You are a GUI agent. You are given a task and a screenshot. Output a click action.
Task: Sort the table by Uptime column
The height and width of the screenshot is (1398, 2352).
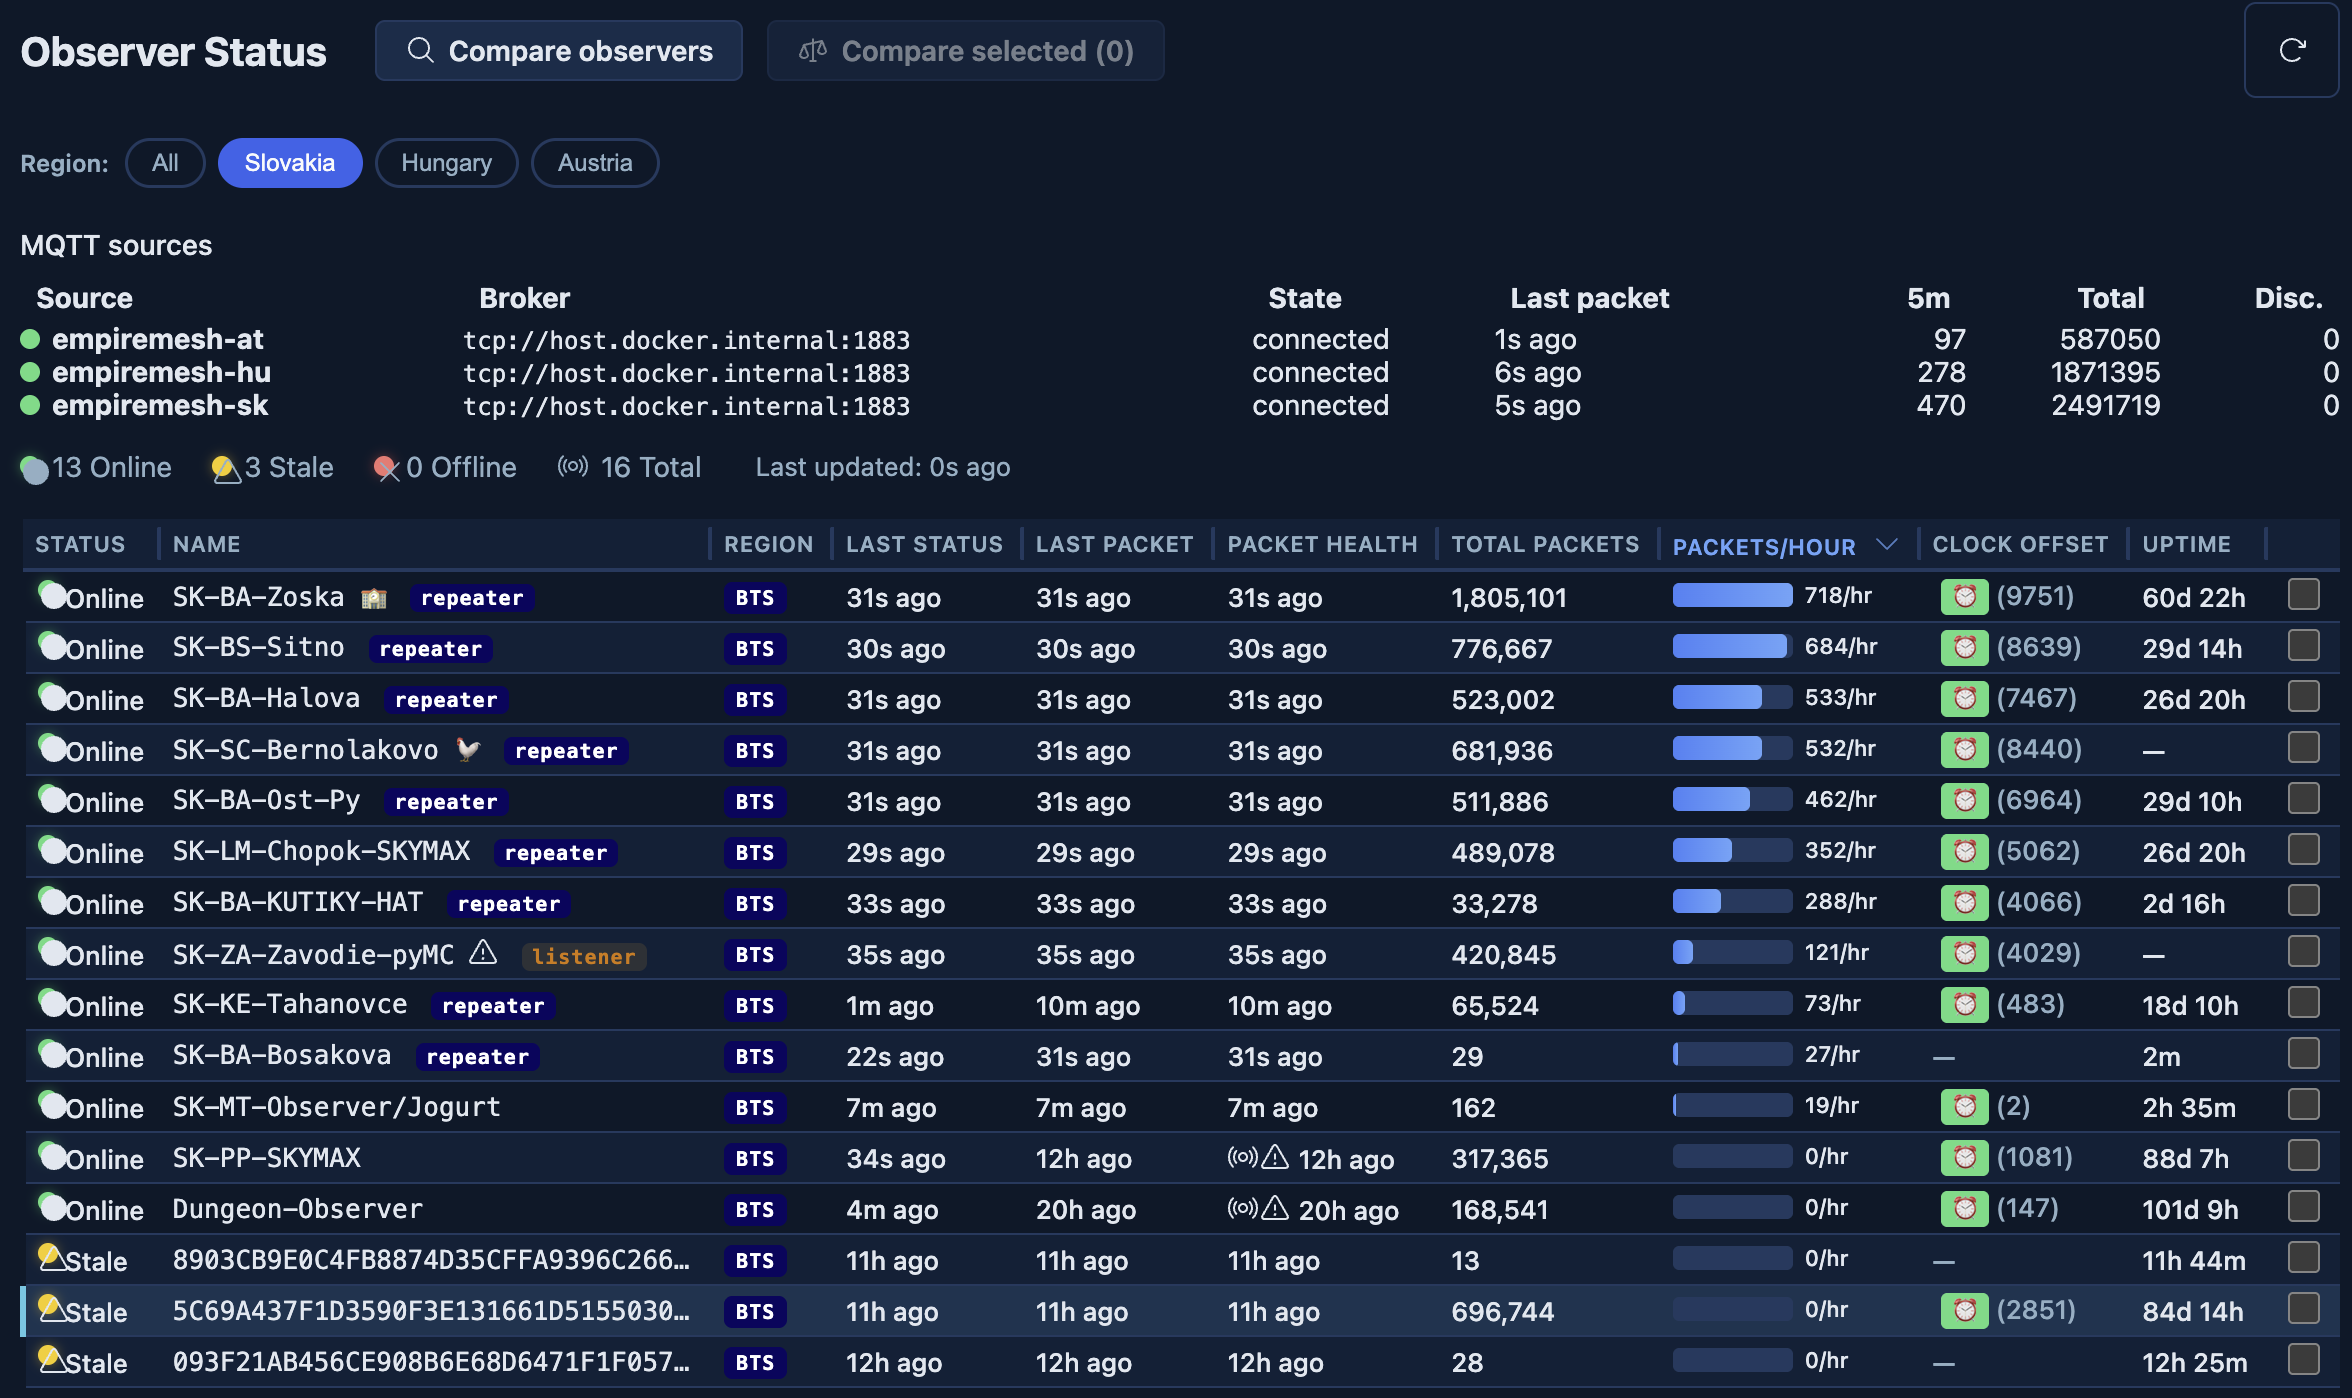[x=2186, y=544]
